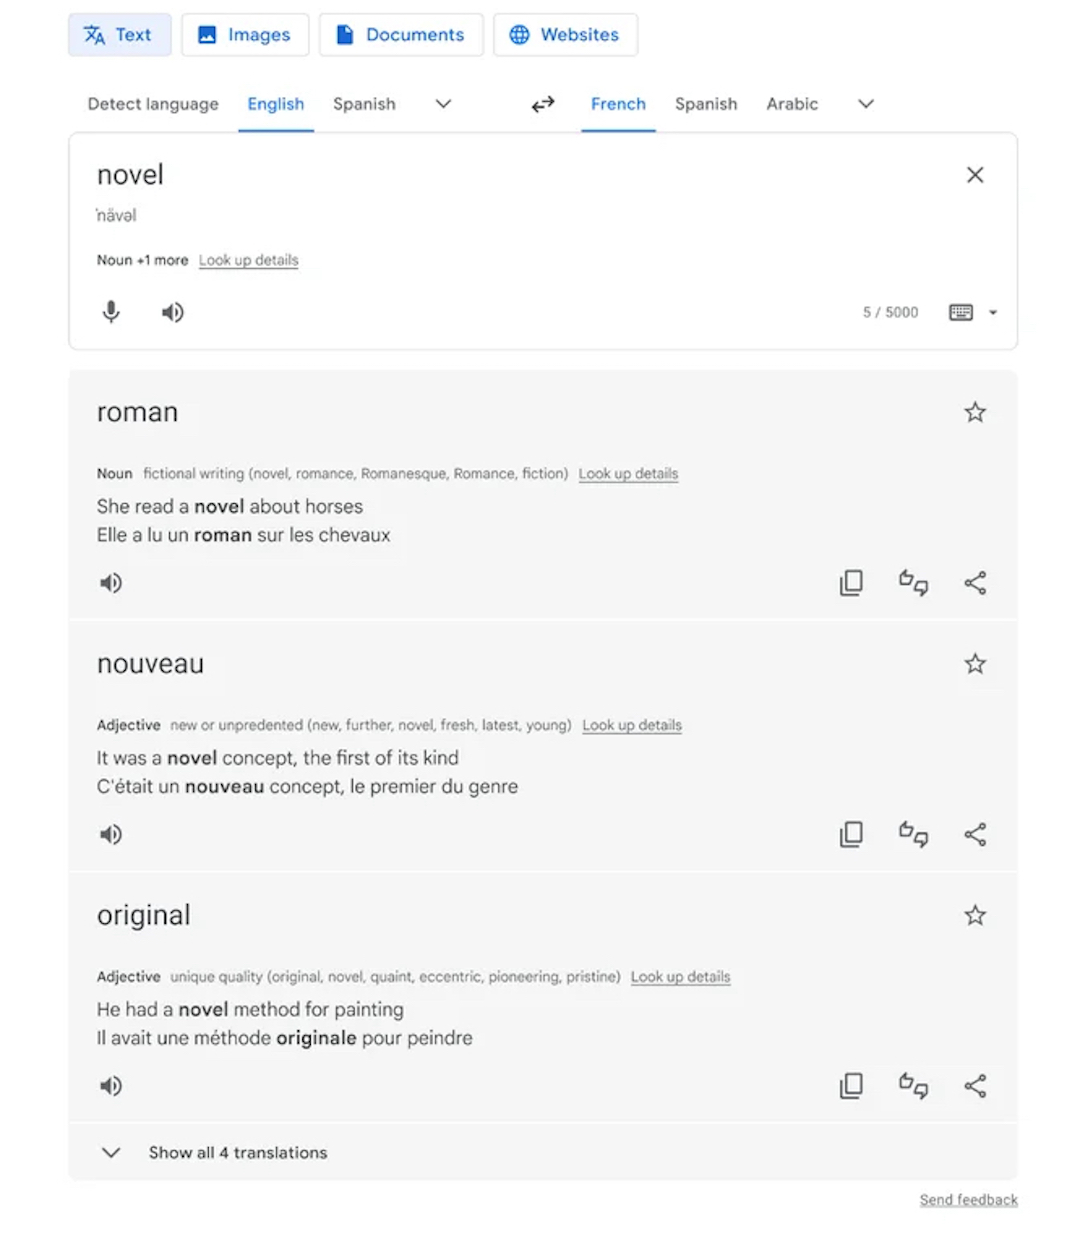The image size is (1080, 1234).
Task: Expand 'Show all 4 translations'
Action: (238, 1152)
